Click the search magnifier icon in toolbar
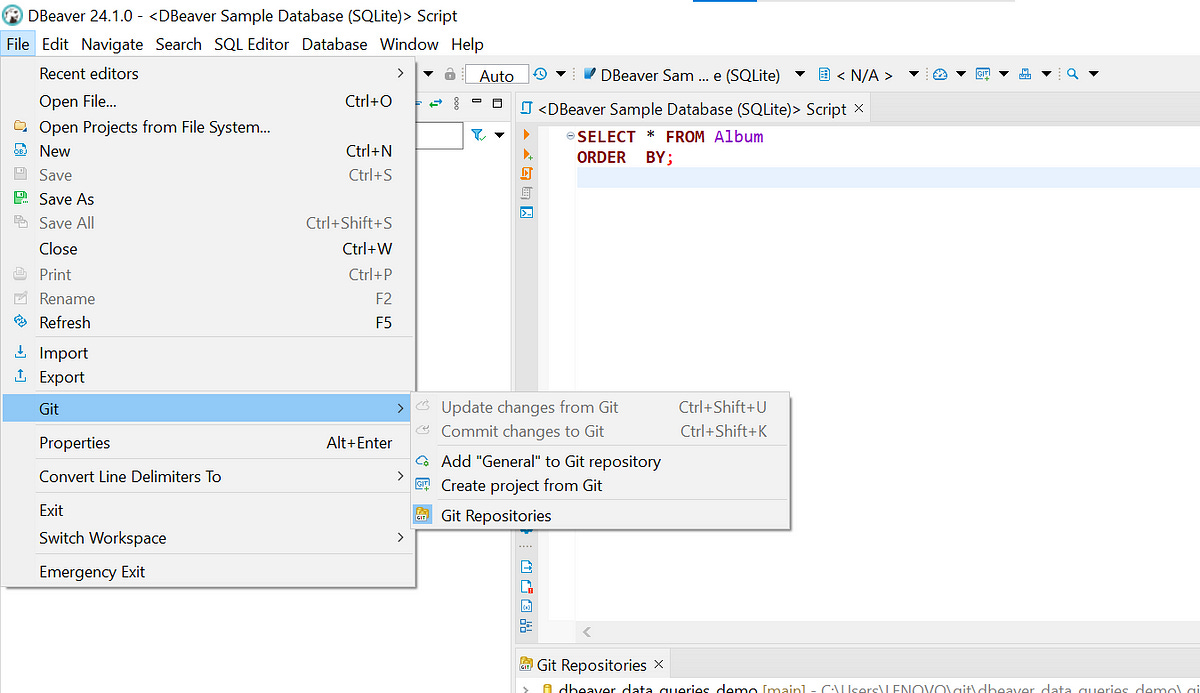This screenshot has height=693, width=1200. point(1072,74)
